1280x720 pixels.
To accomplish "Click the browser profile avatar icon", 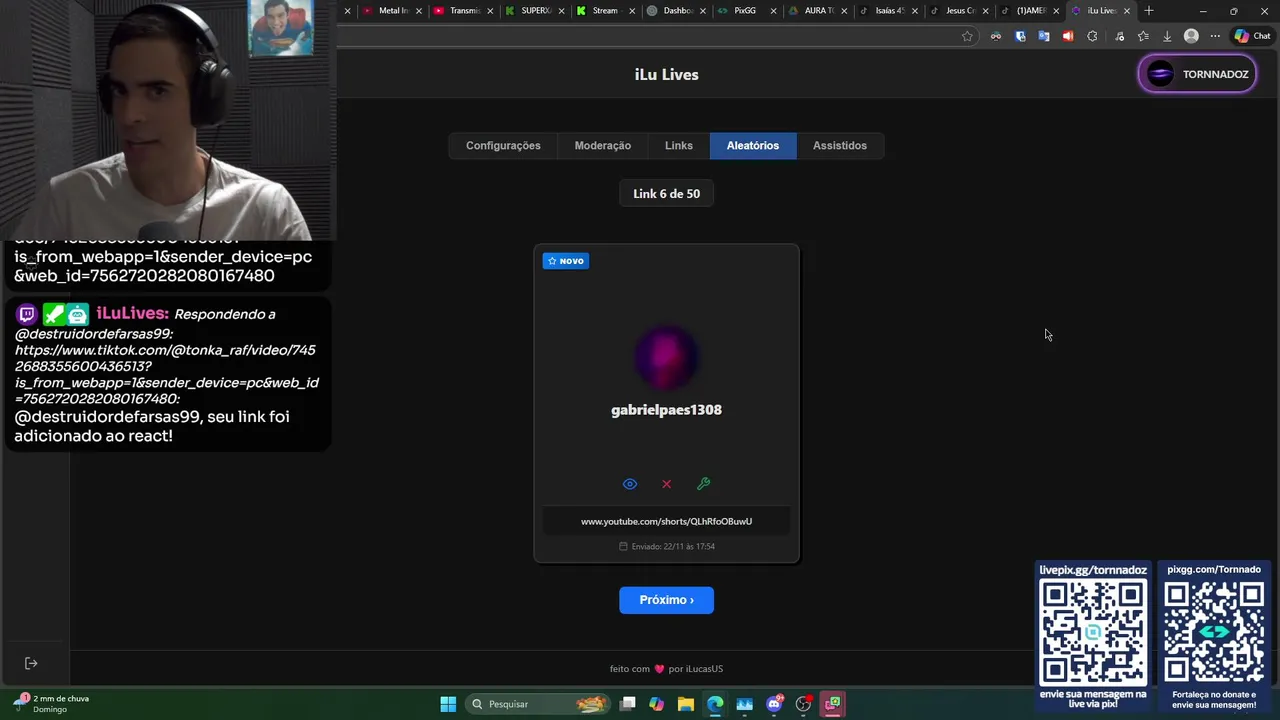I will coord(1191,36).
